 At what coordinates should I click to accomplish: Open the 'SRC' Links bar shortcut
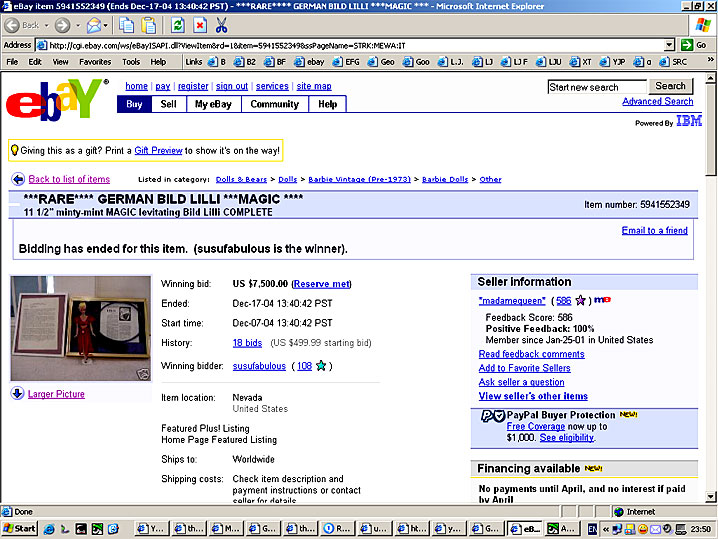[x=673, y=62]
